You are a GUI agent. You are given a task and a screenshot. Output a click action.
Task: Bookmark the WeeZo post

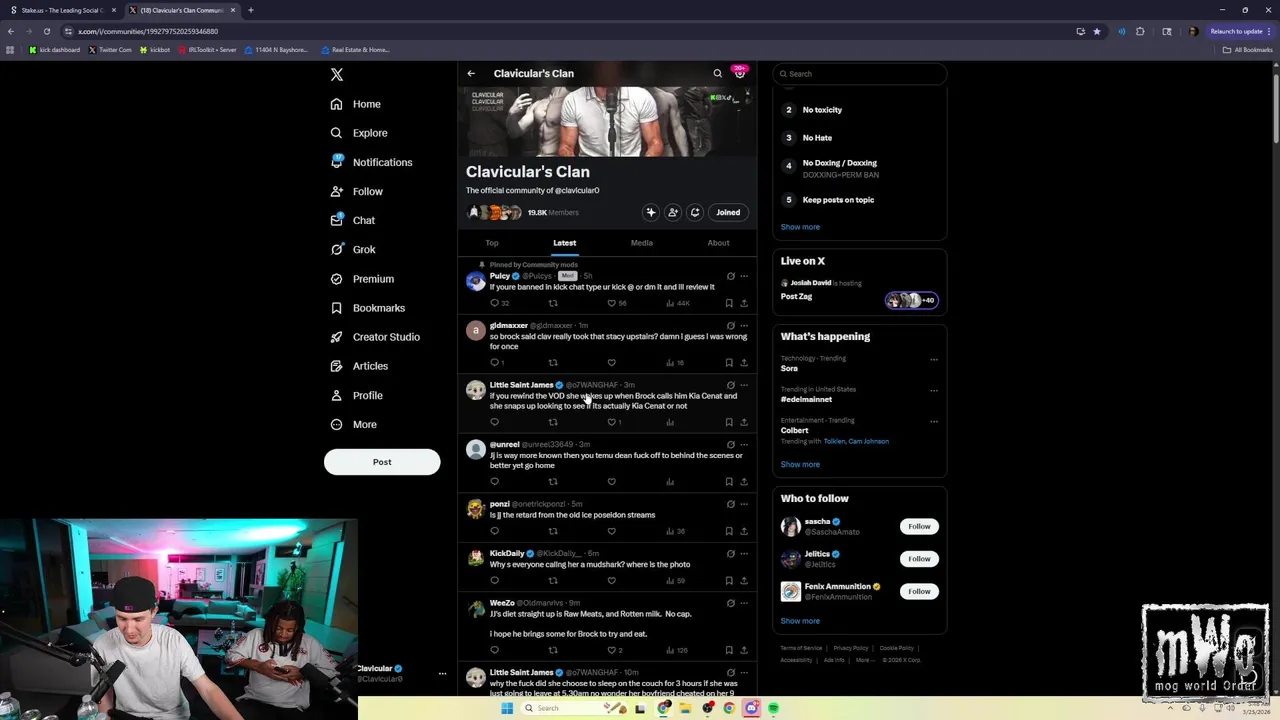[729, 650]
